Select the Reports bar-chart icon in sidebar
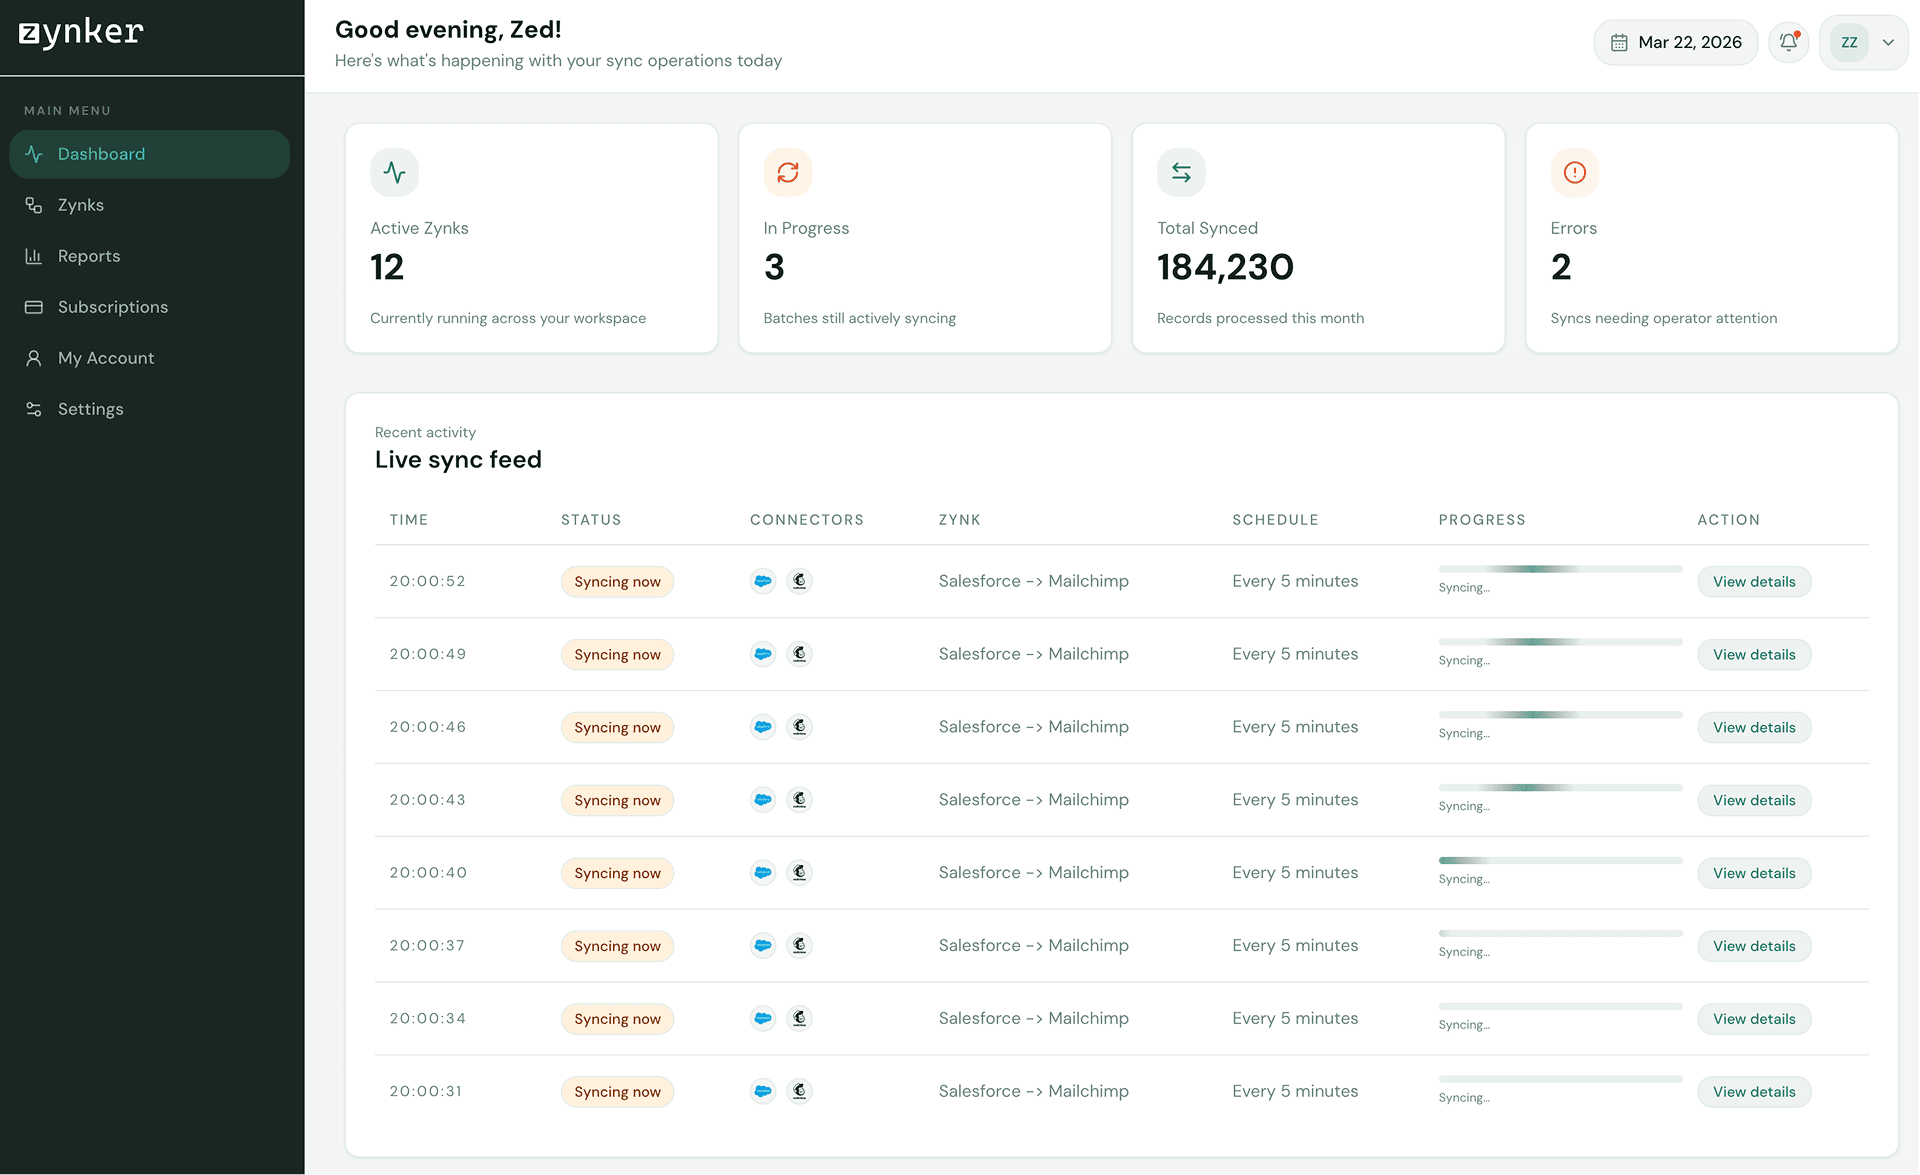 33,256
